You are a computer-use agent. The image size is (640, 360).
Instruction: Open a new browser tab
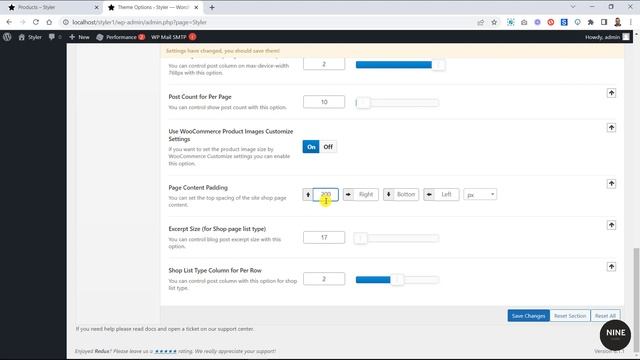click(x=212, y=7)
